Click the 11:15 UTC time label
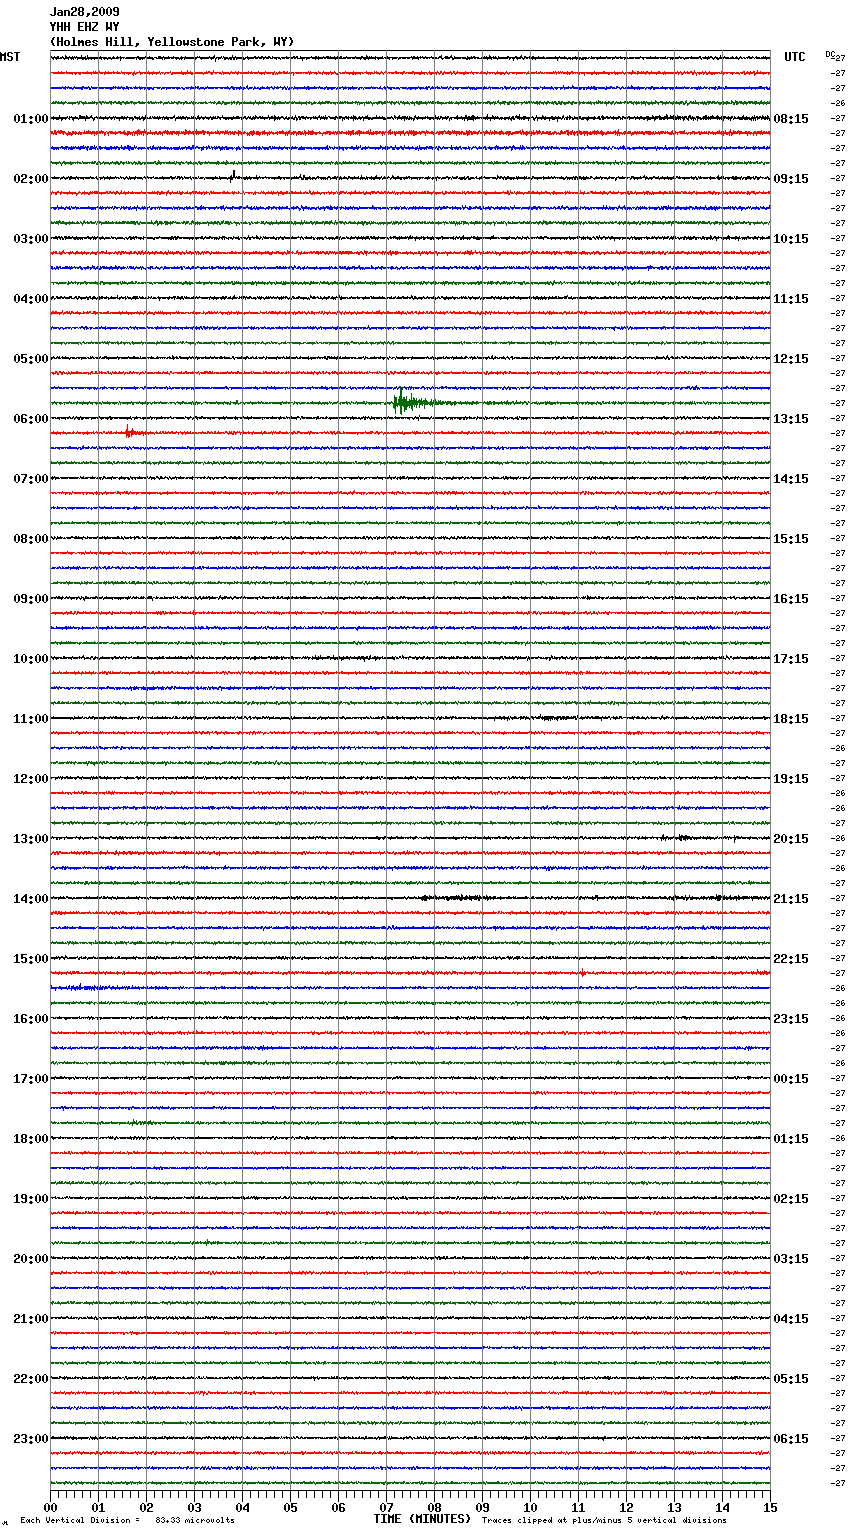850x1534 pixels. tap(791, 299)
